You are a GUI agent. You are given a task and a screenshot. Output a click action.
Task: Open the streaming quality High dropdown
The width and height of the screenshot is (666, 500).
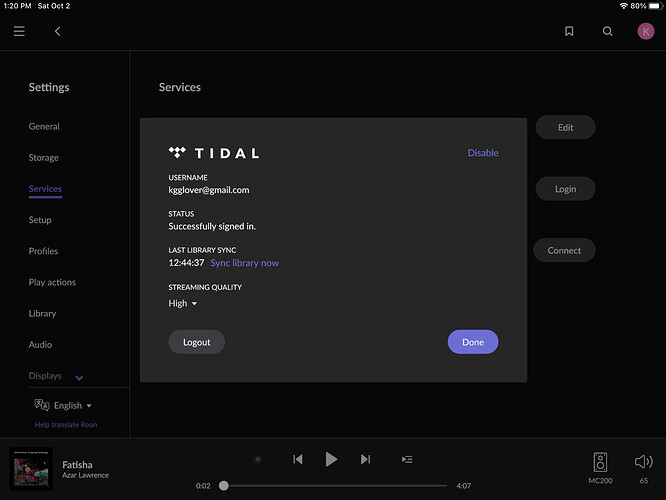tap(183, 303)
